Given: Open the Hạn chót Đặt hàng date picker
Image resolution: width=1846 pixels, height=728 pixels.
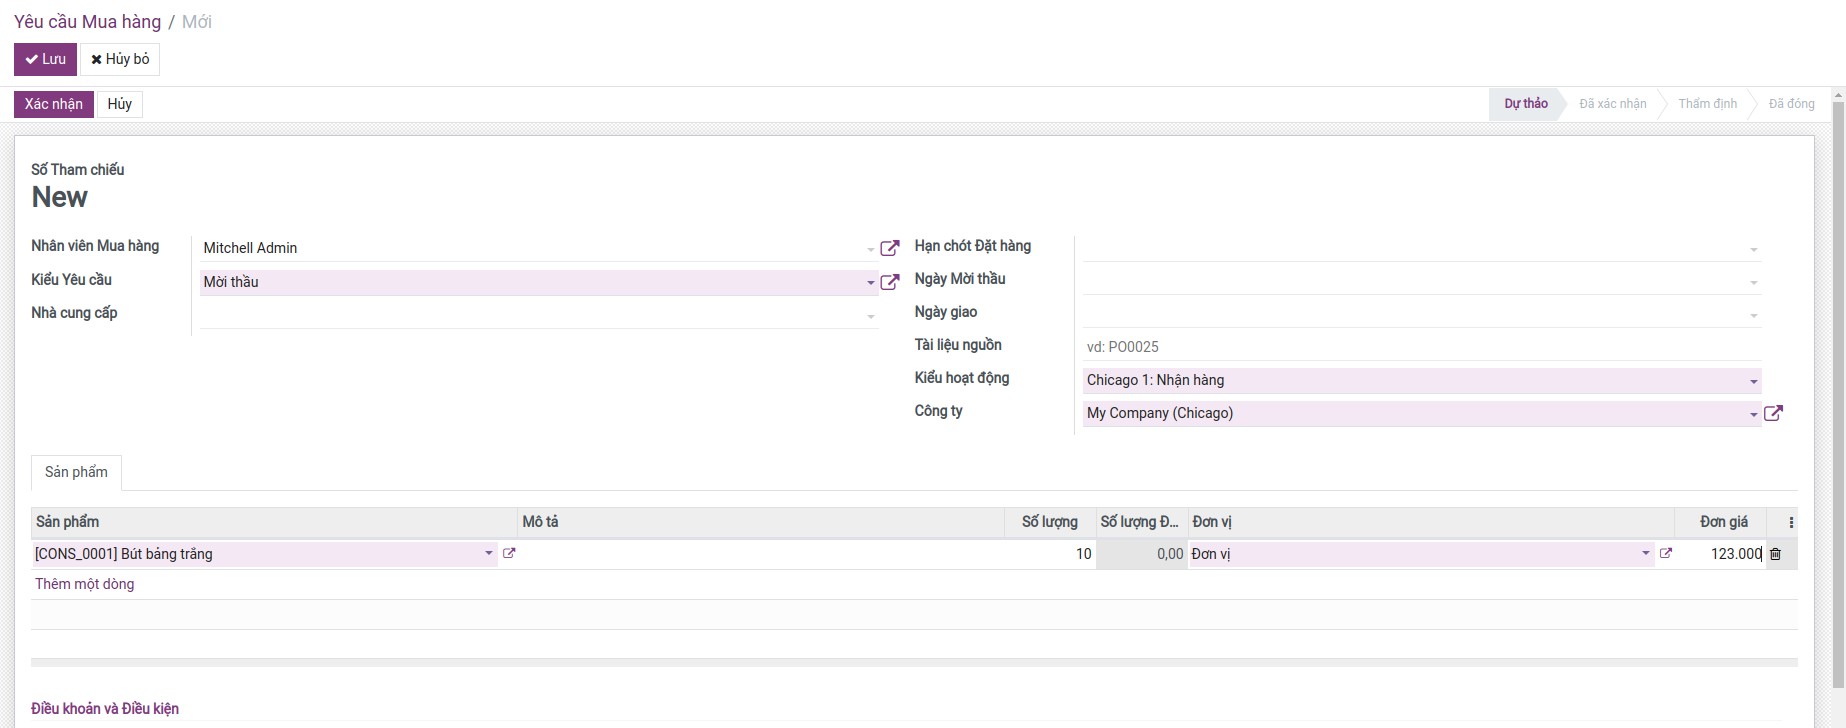Looking at the screenshot, I should [1420, 248].
